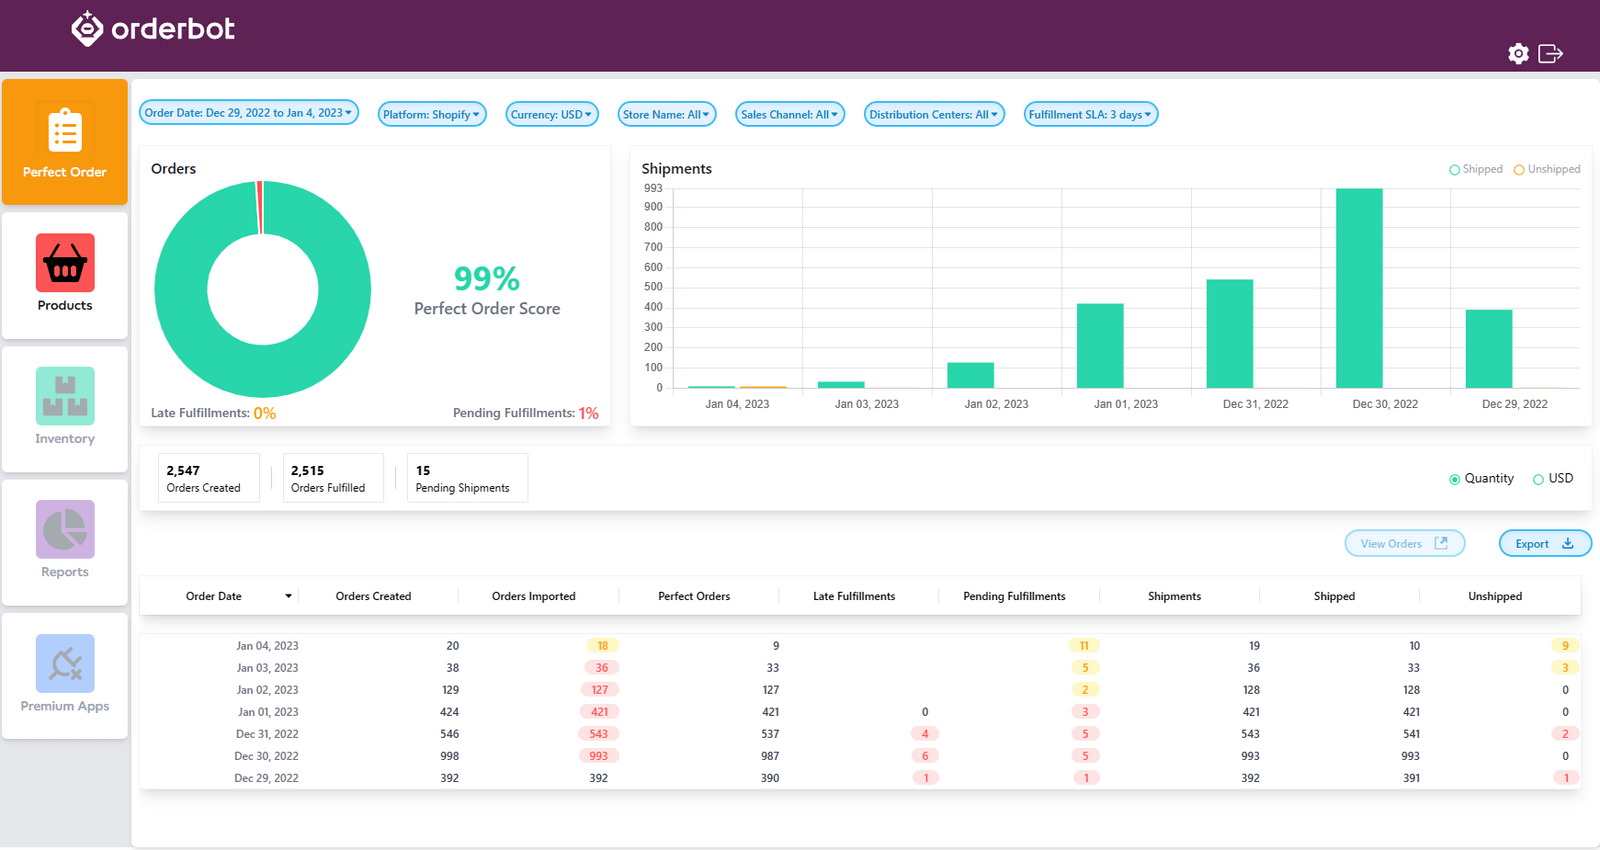Click the Dec 30, 2022 table row date
Image resolution: width=1600 pixels, height=850 pixels.
point(267,756)
